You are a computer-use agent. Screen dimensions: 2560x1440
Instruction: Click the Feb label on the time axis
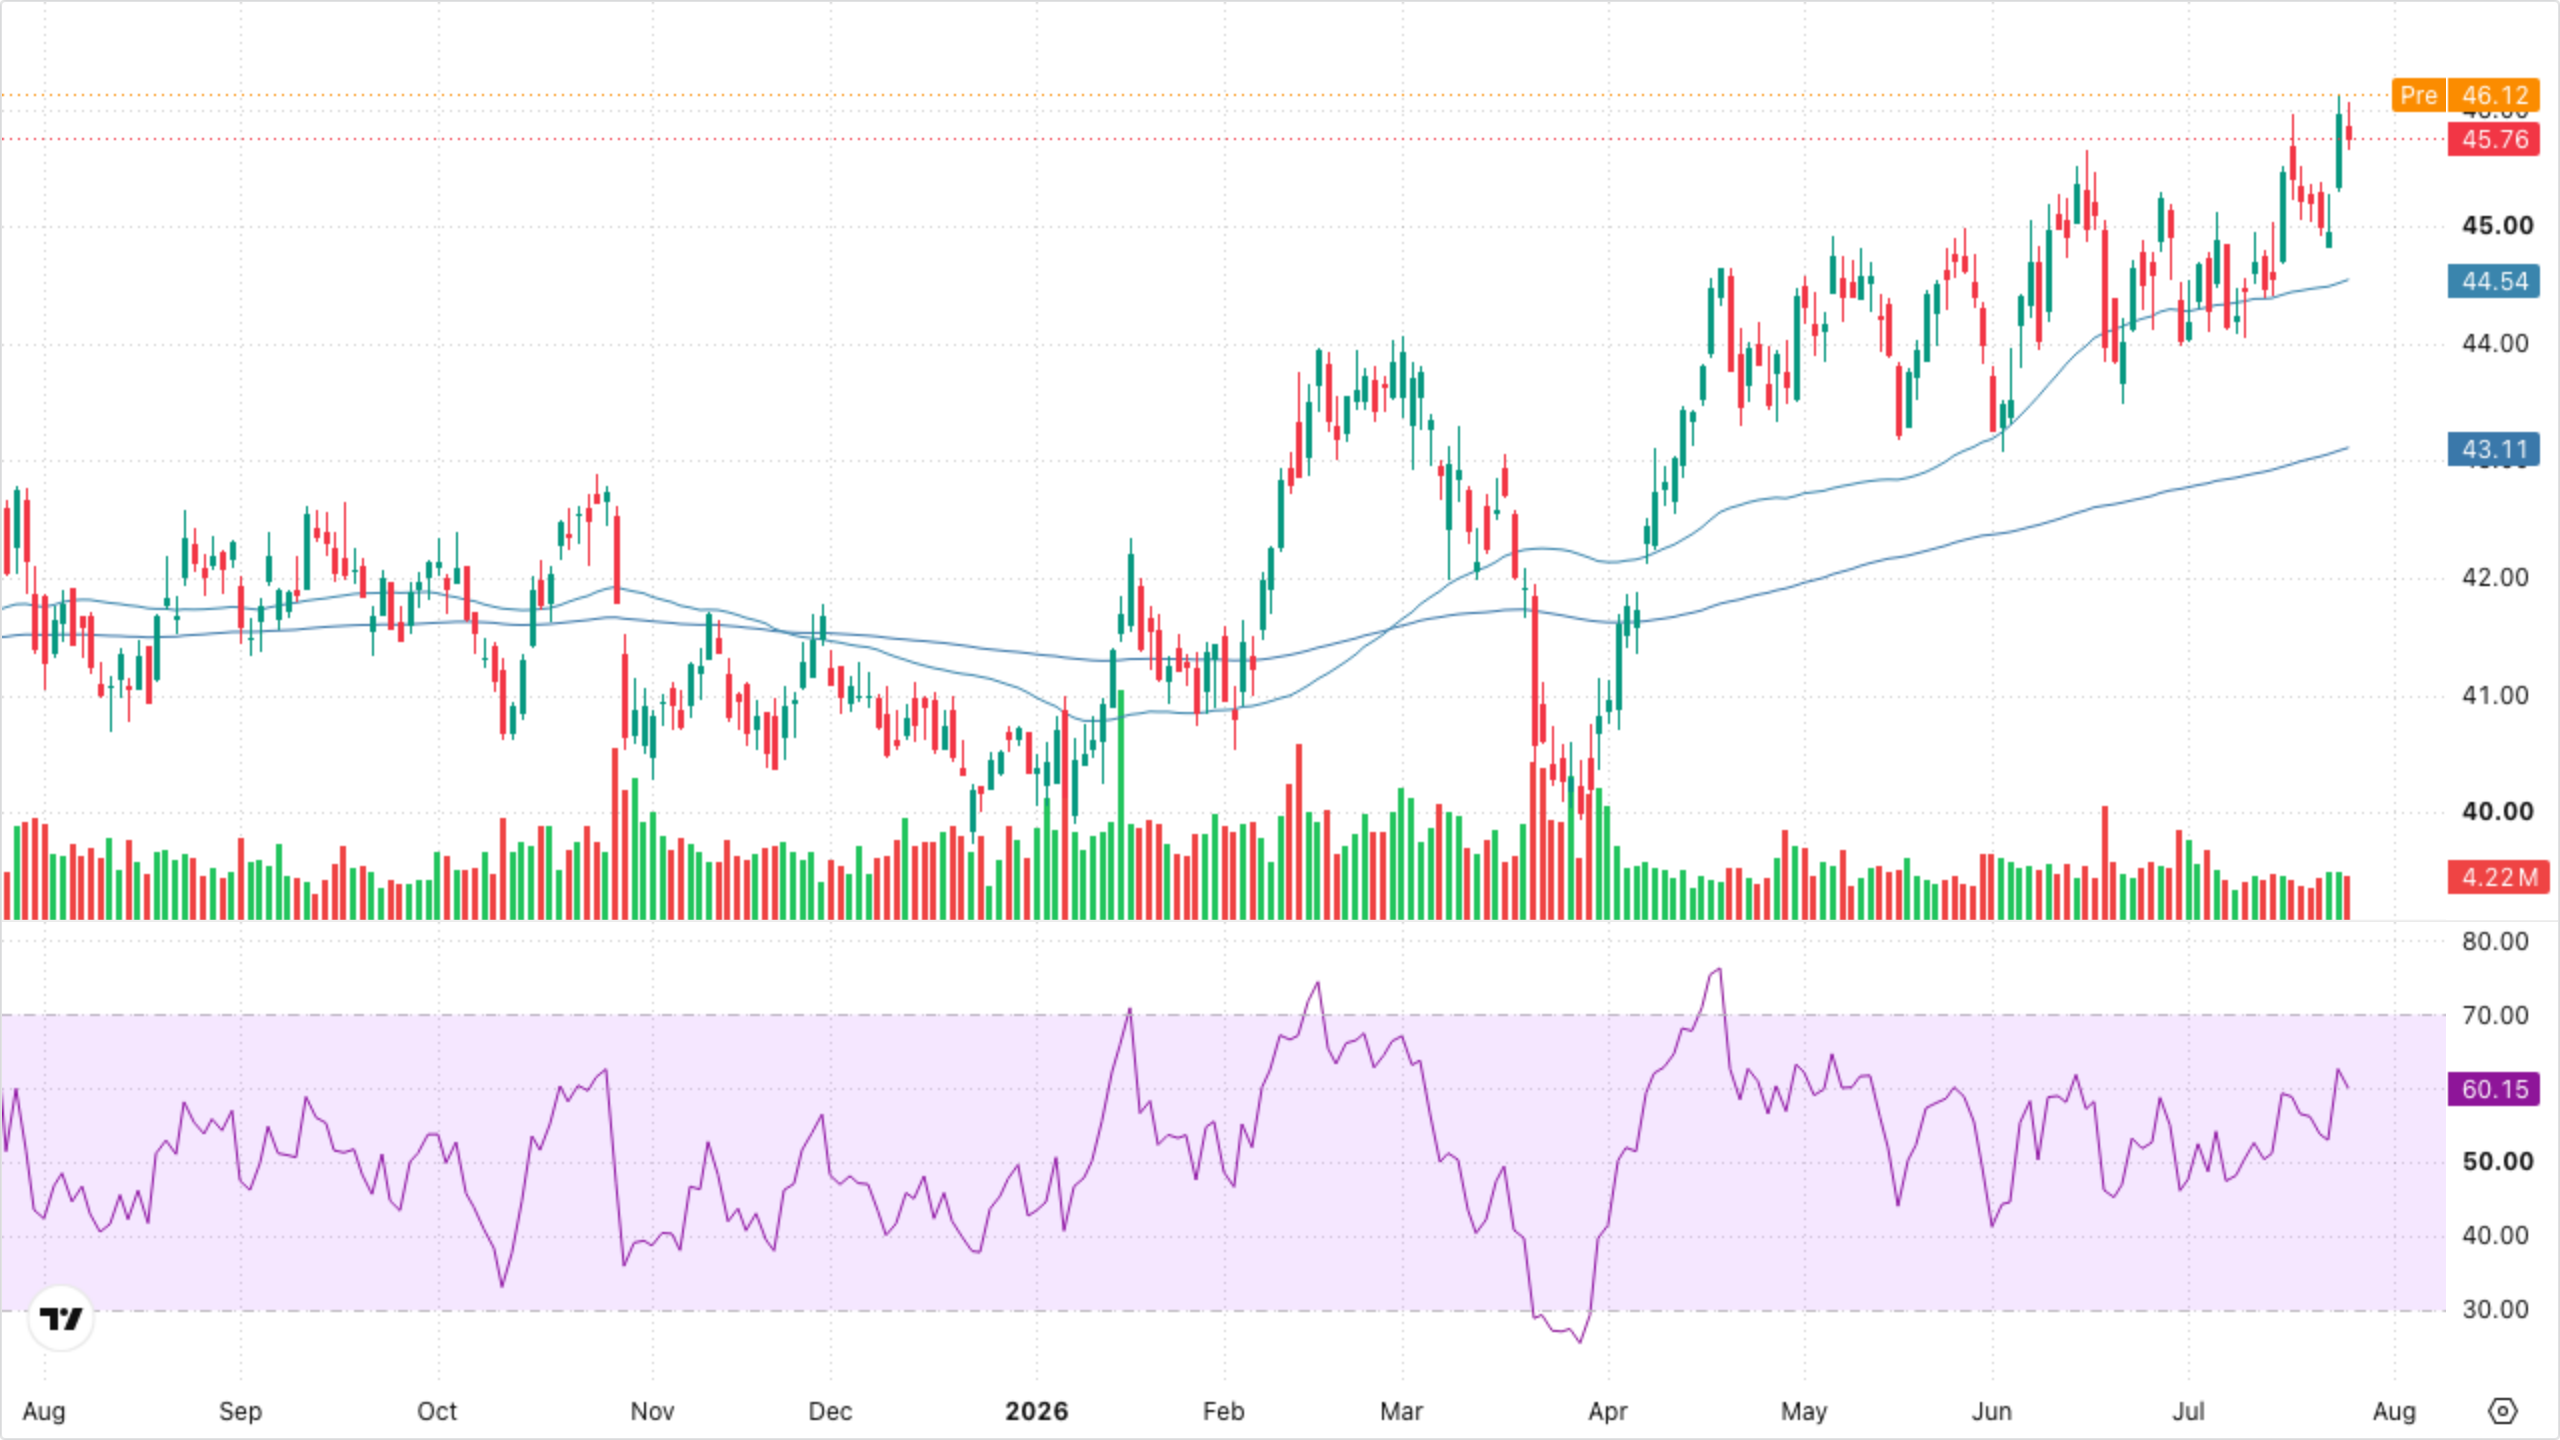coord(1223,1411)
